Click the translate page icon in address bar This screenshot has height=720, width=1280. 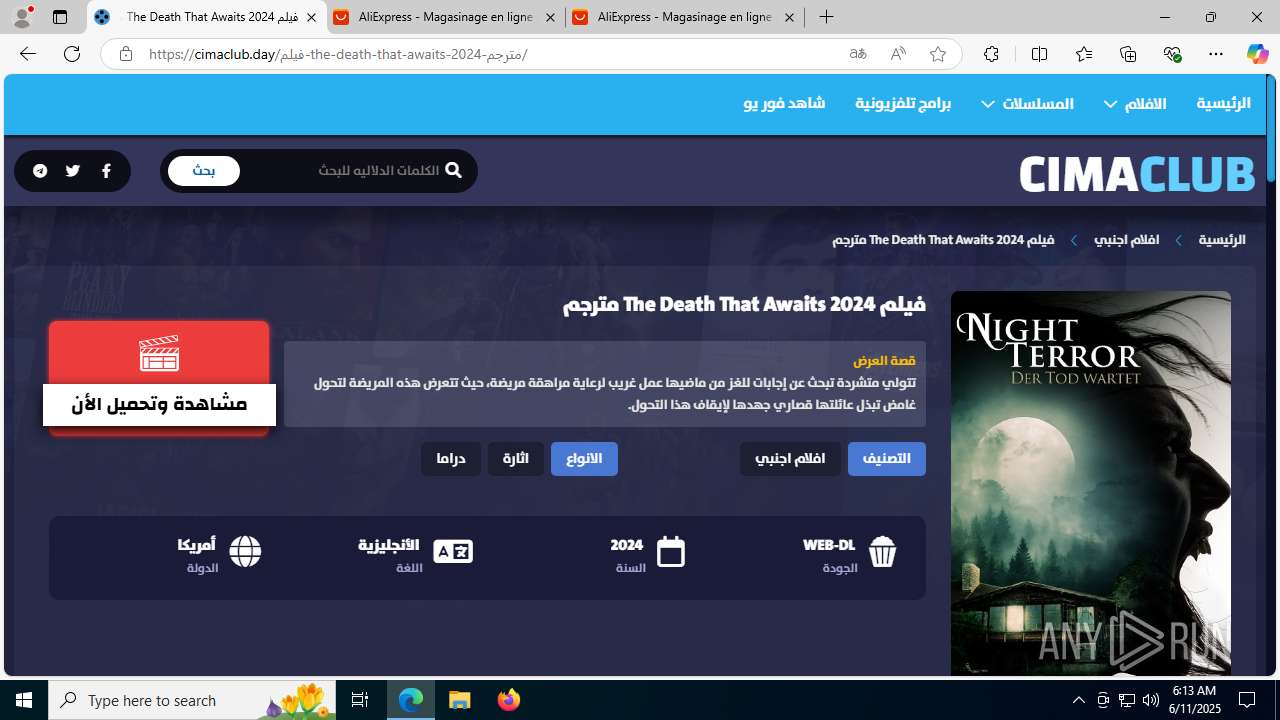tap(858, 54)
